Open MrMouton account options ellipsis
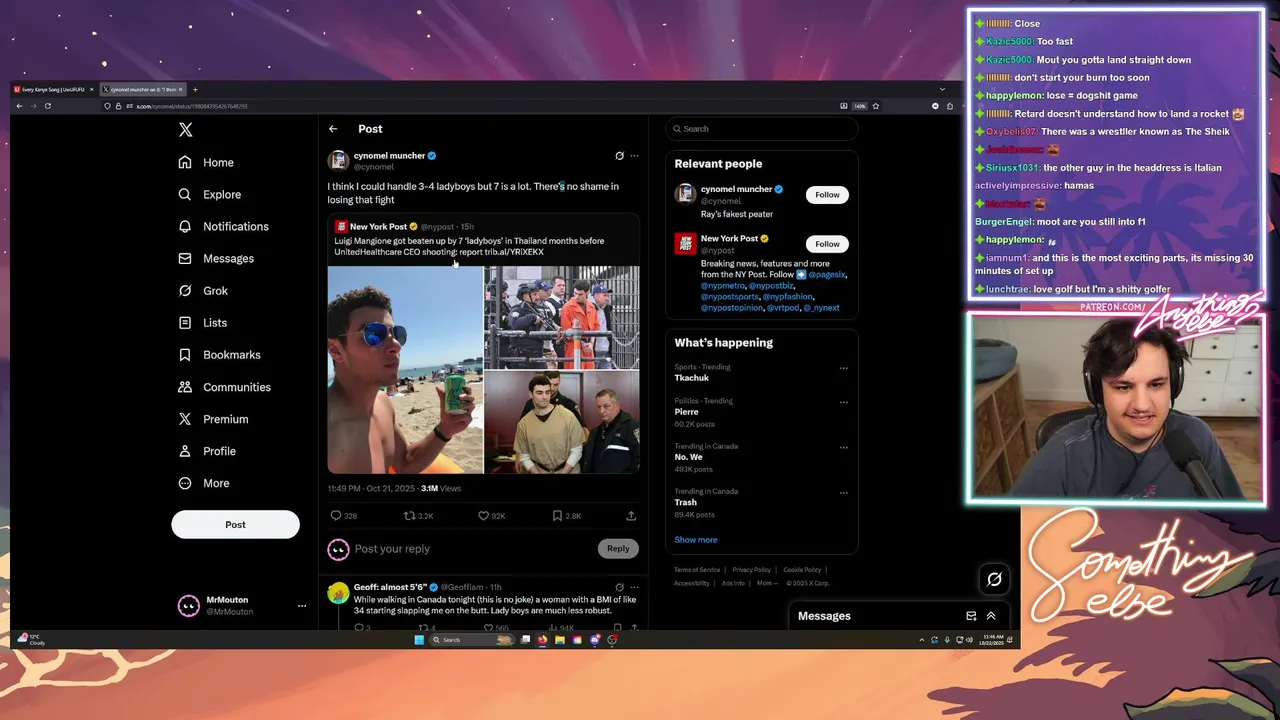This screenshot has height=720, width=1280. point(301,606)
